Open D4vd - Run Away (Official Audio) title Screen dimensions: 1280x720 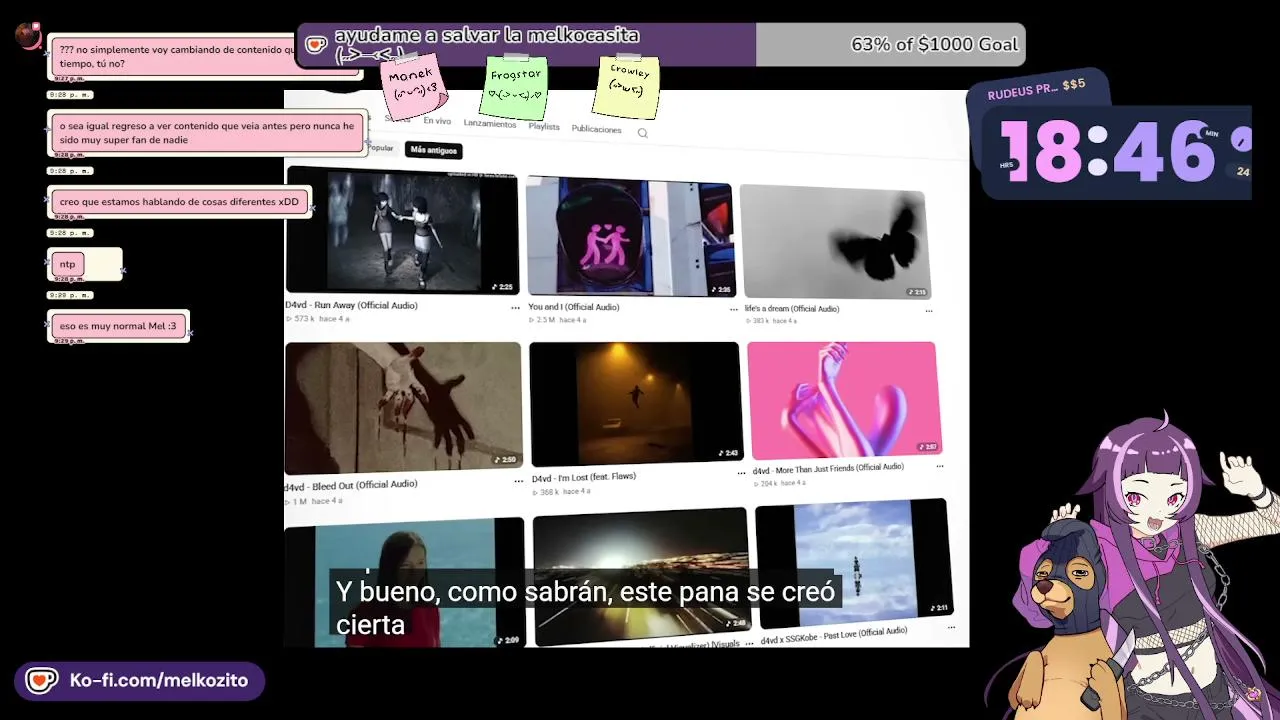351,305
